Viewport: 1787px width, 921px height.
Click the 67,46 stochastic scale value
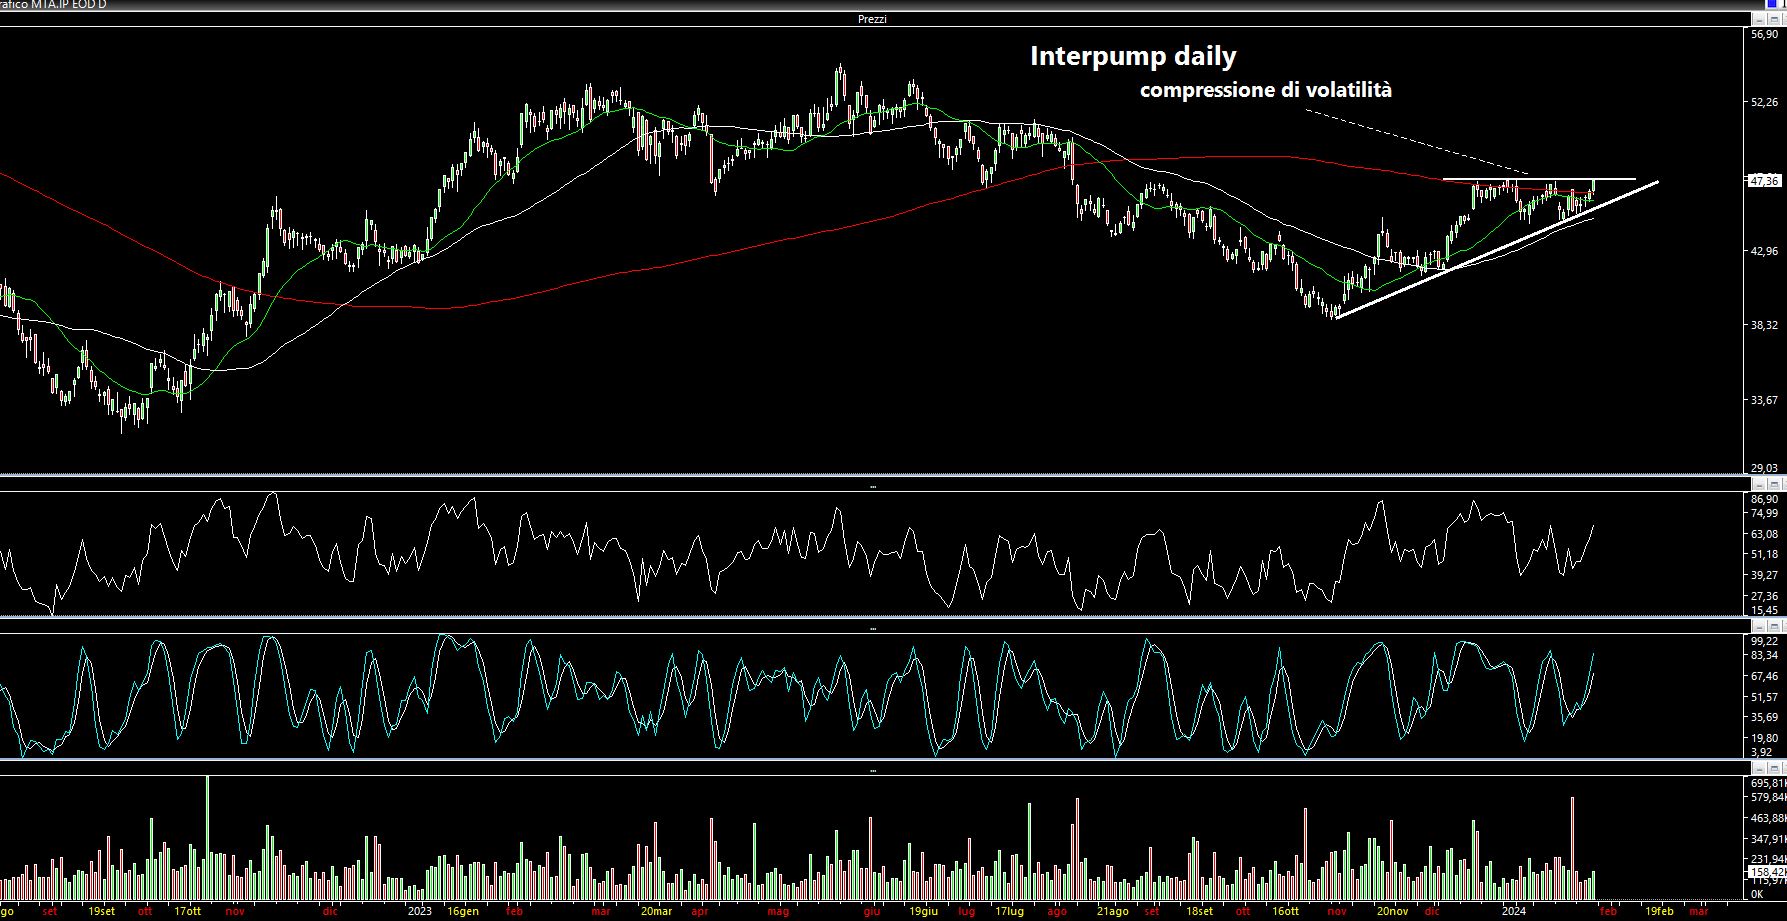[1765, 676]
